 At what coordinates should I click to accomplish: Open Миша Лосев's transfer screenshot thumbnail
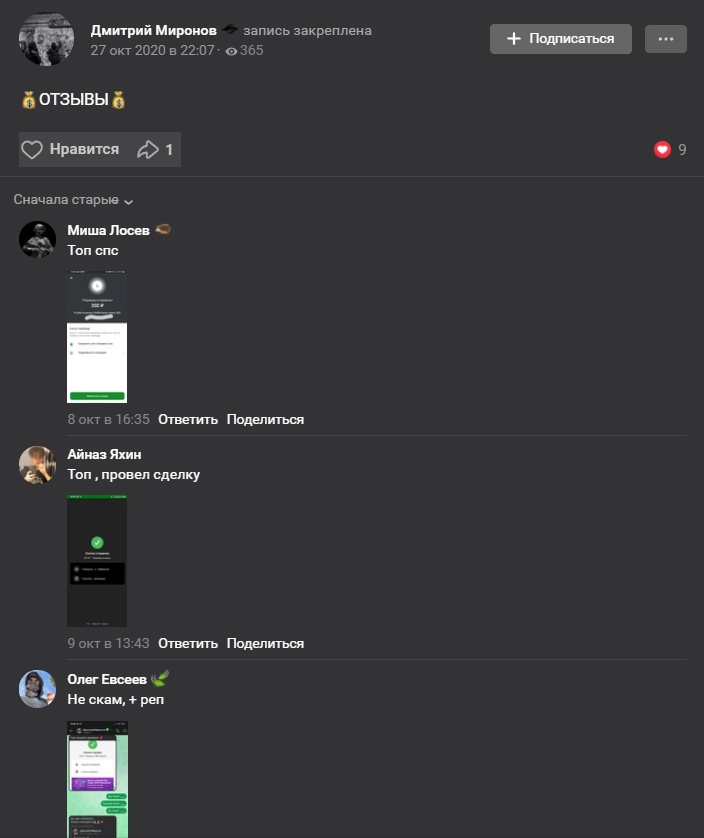point(97,337)
